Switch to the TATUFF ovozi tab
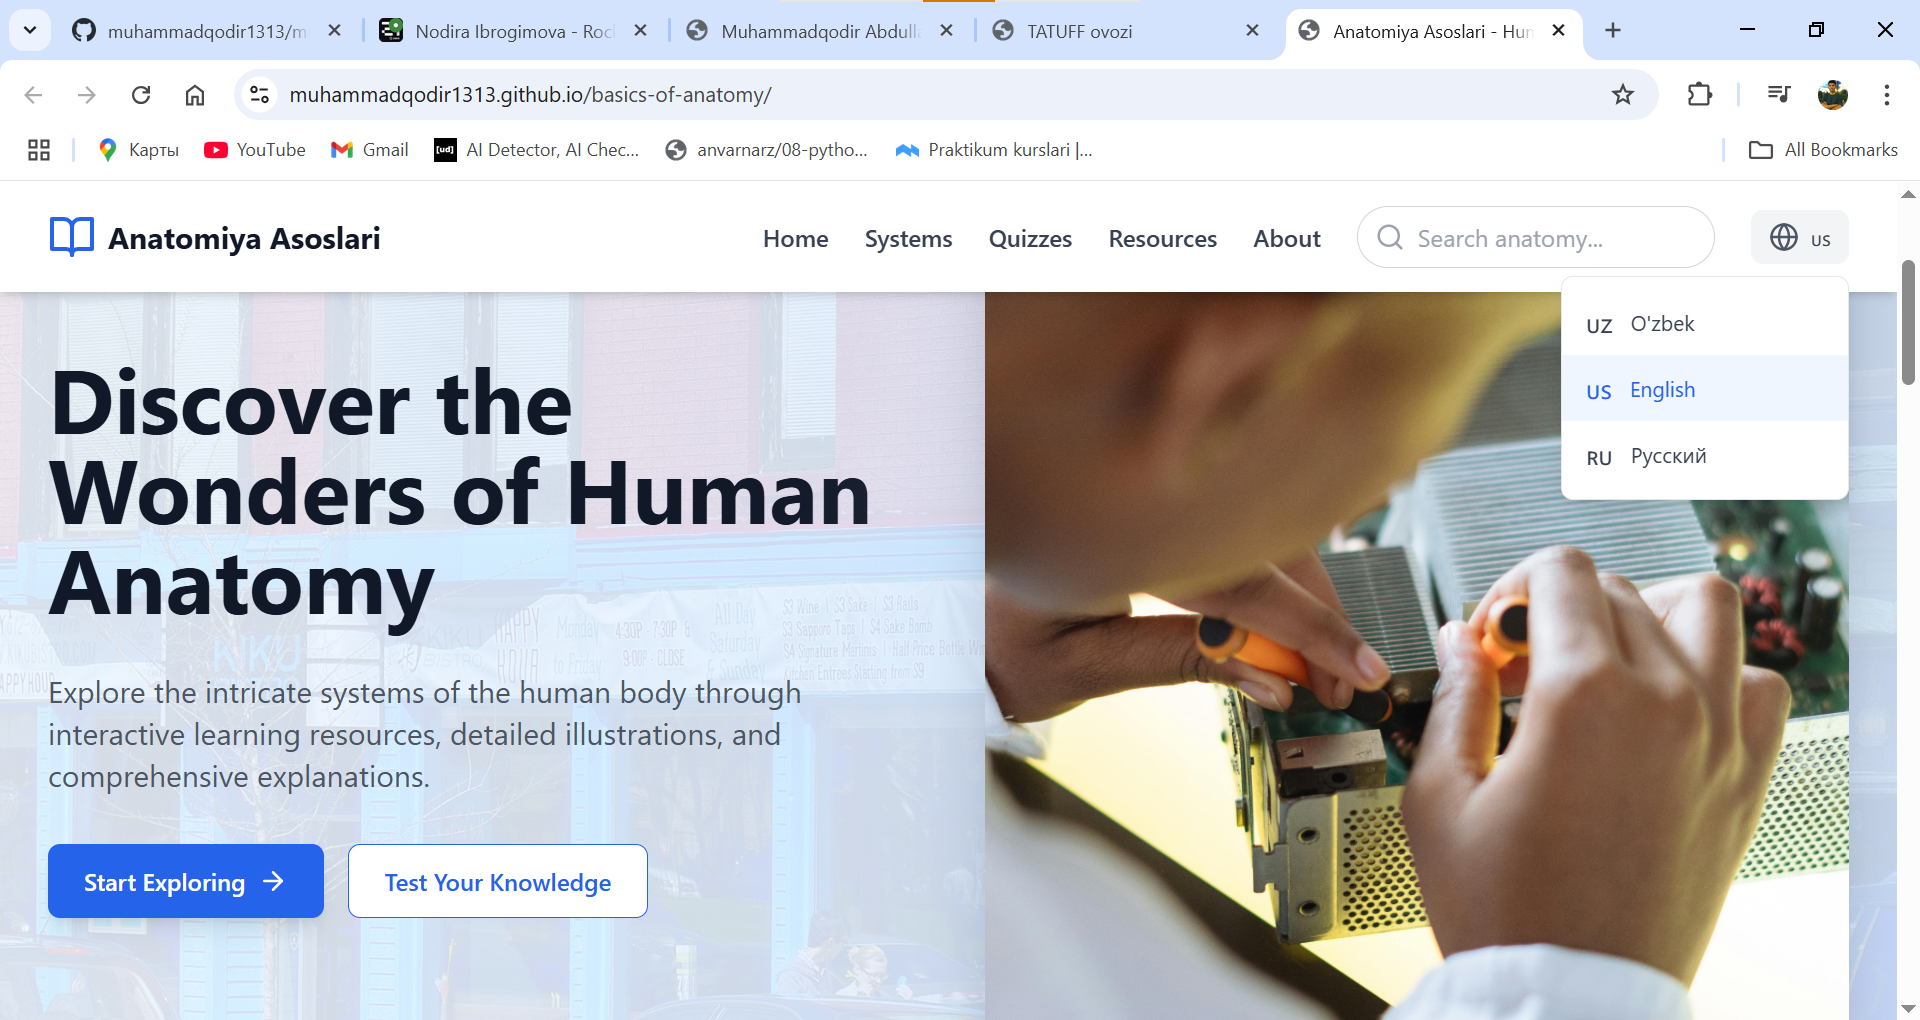The height and width of the screenshot is (1020, 1920). [x=1079, y=31]
